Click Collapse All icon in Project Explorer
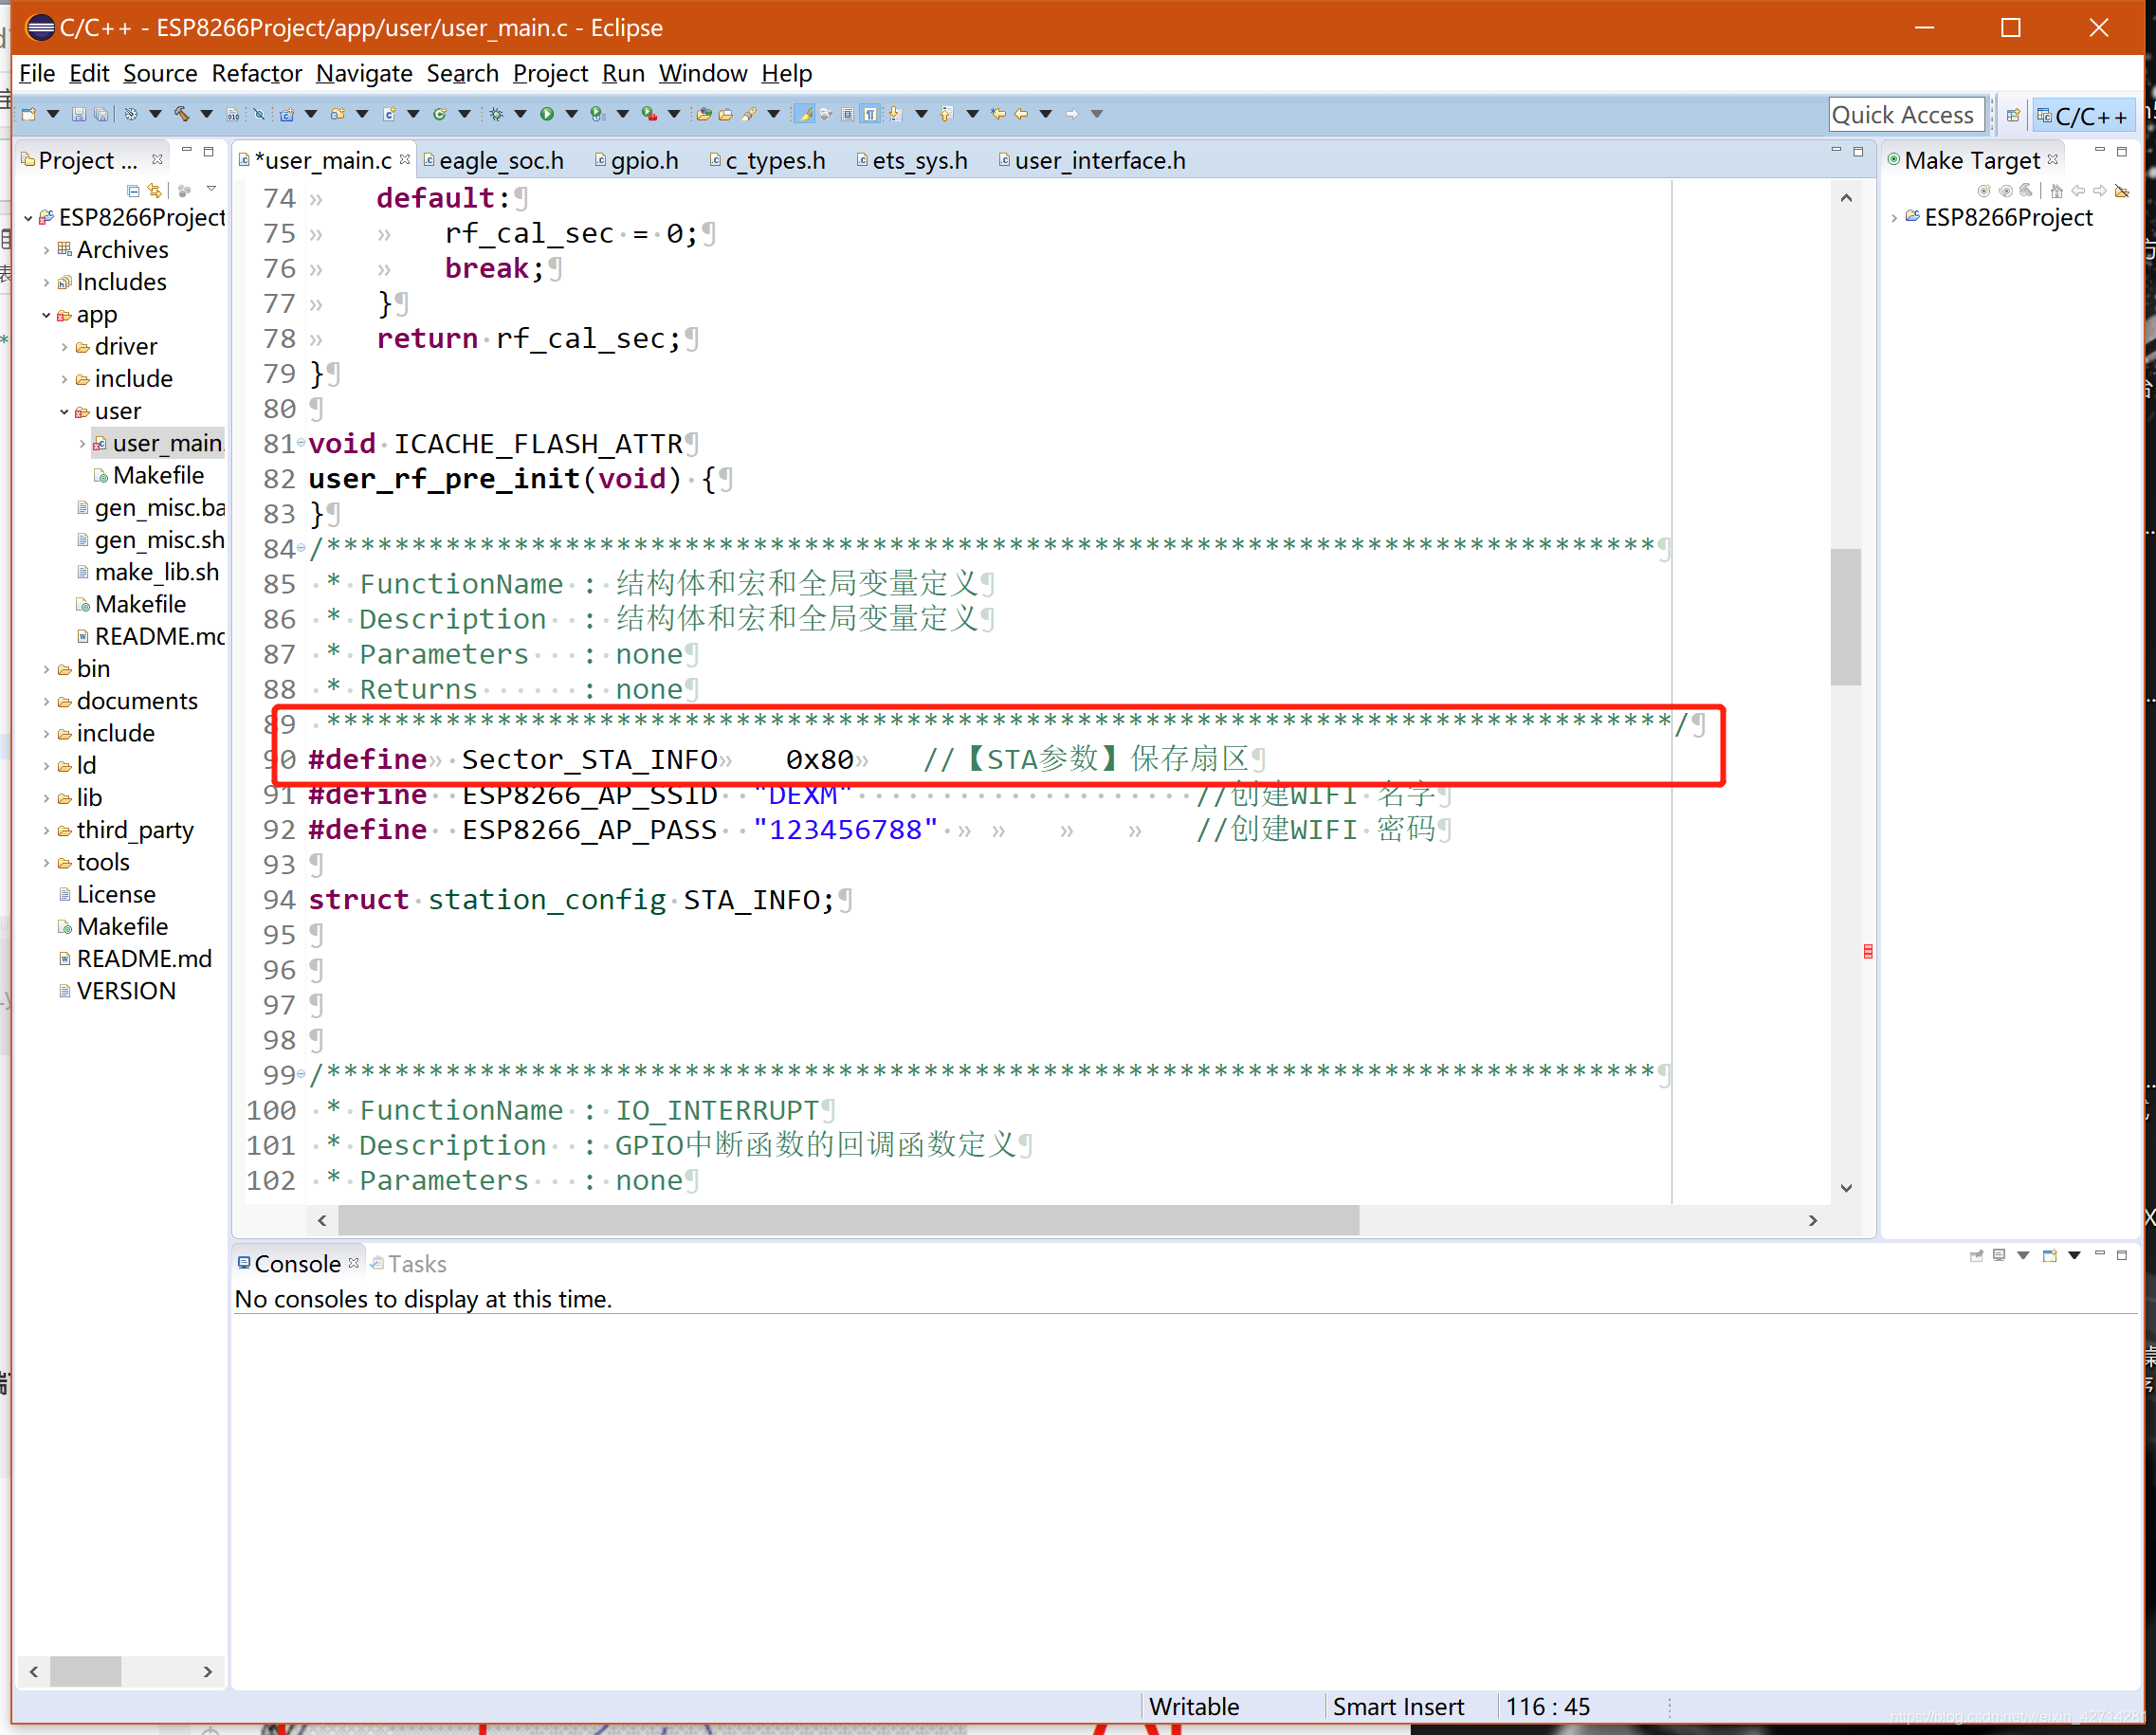The image size is (2156, 1735). (x=133, y=190)
